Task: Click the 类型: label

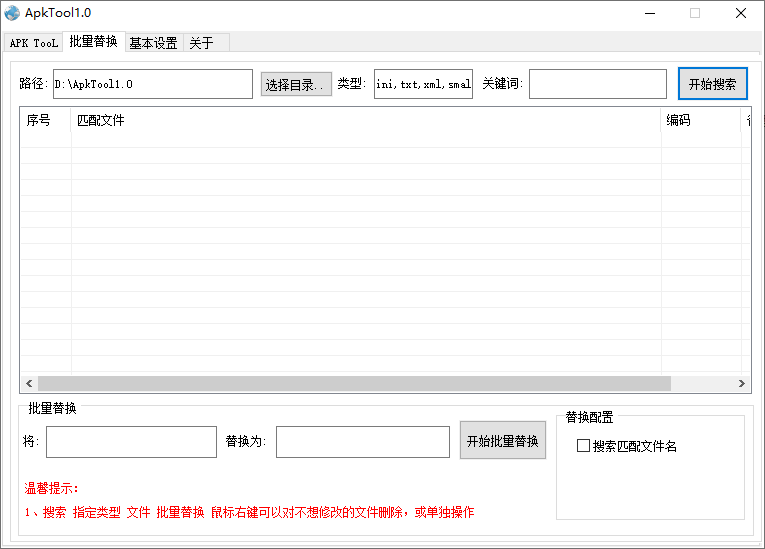Action: (352, 83)
